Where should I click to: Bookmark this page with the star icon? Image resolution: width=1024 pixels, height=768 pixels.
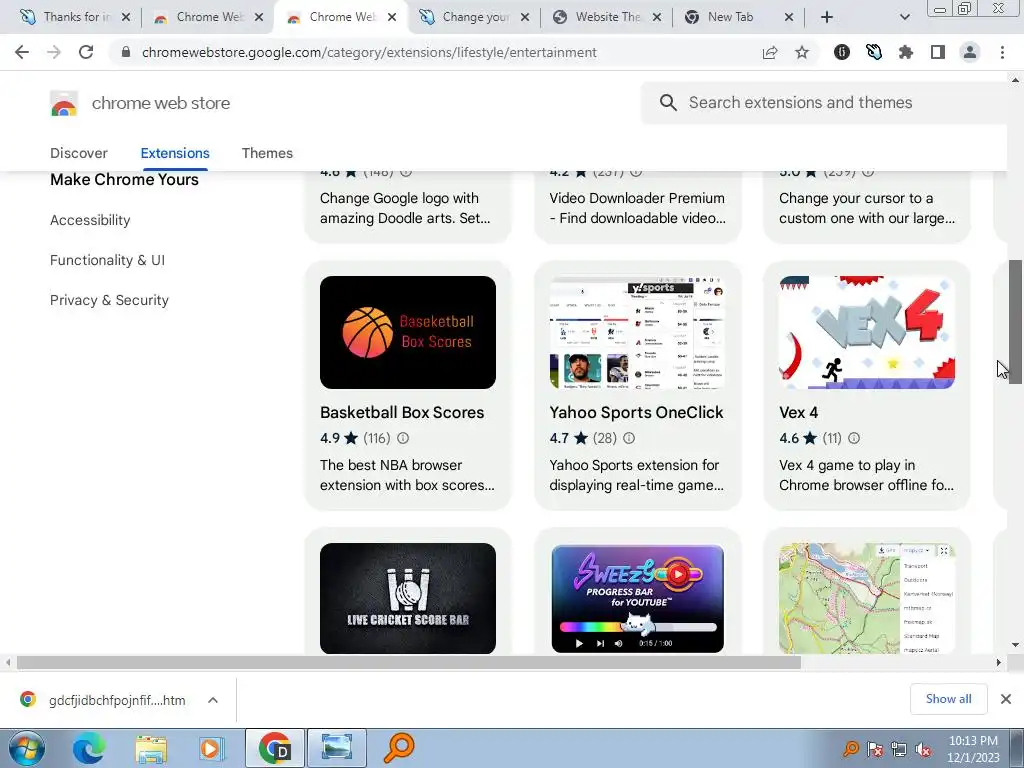(x=802, y=52)
